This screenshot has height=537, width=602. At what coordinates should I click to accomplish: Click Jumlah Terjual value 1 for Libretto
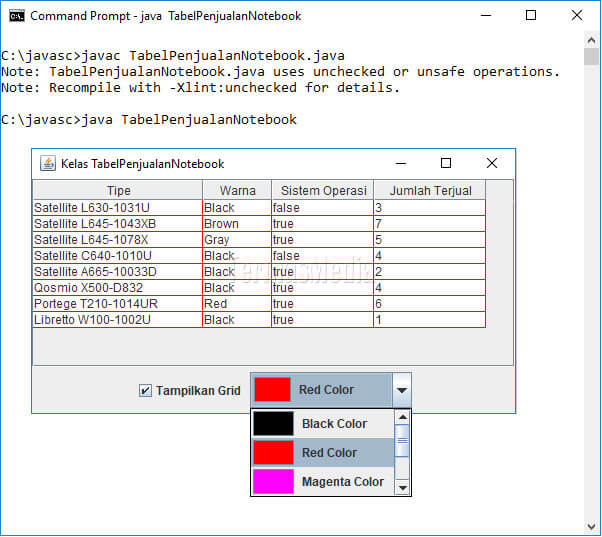click(x=430, y=319)
